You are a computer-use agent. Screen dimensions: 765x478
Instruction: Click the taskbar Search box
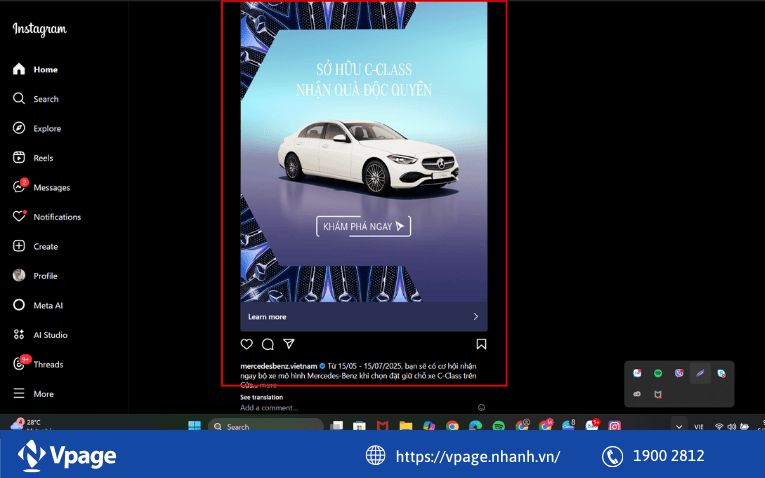tap(266, 425)
